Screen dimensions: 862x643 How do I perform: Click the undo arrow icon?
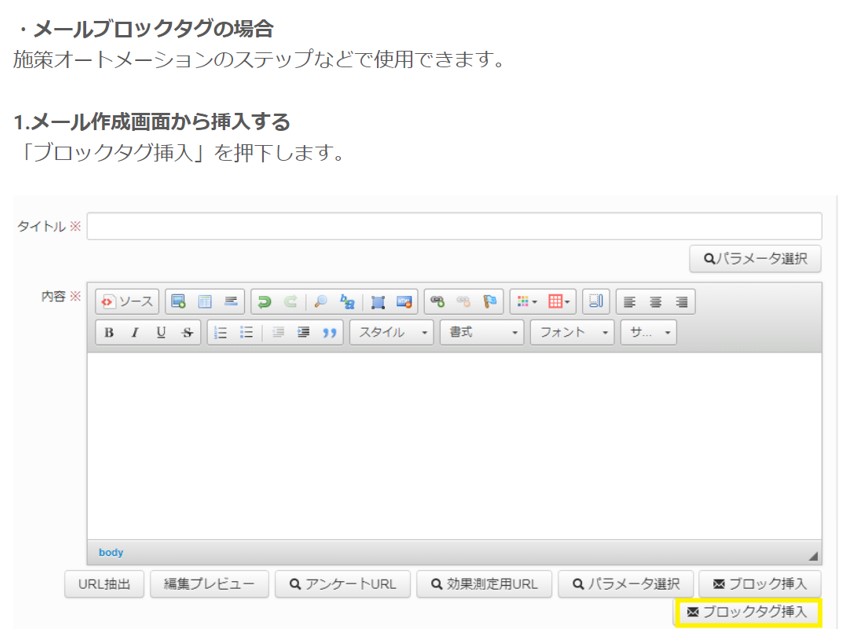(x=264, y=302)
